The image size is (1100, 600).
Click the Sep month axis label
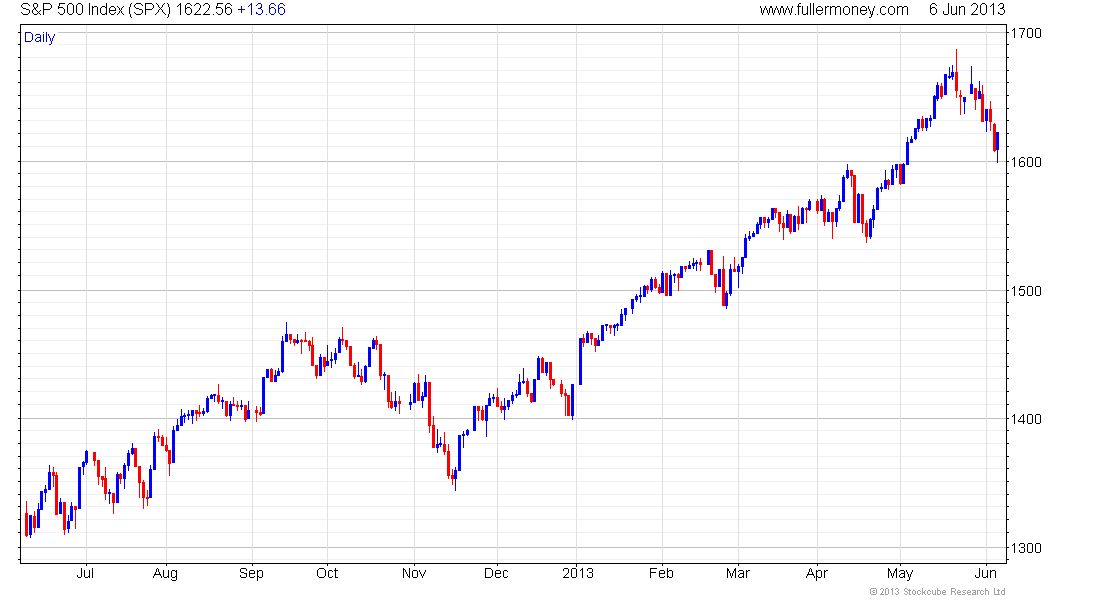tap(251, 574)
